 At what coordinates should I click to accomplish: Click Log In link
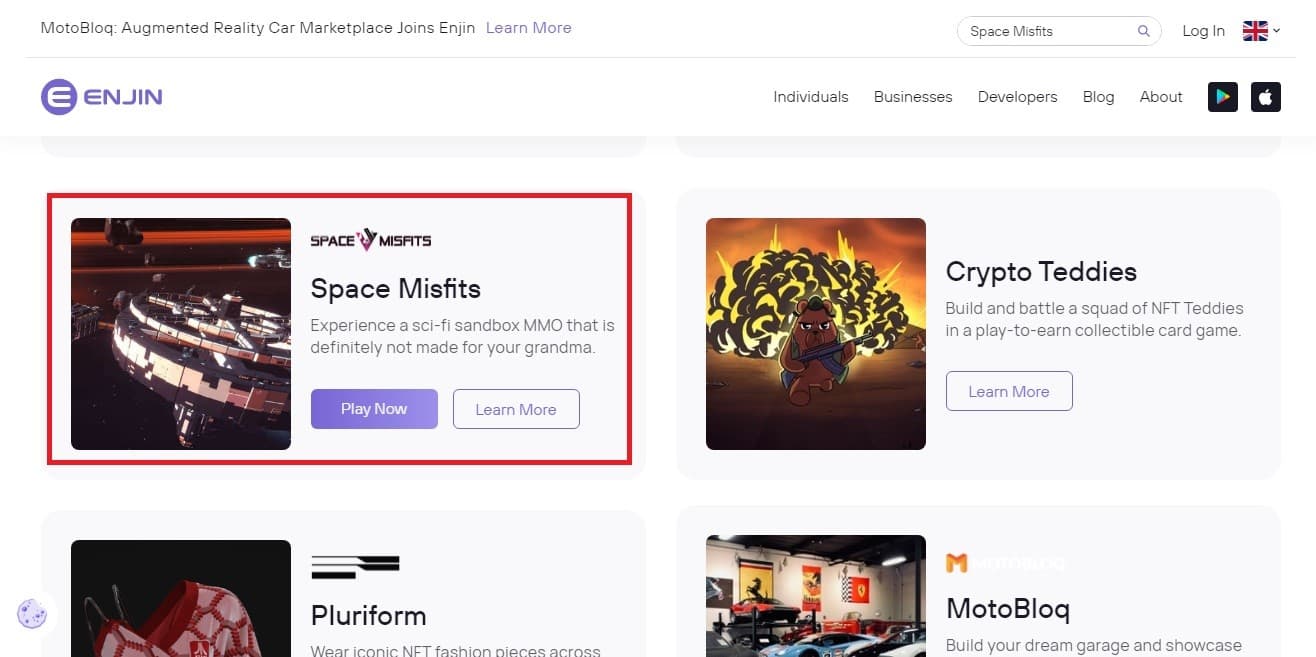point(1203,31)
